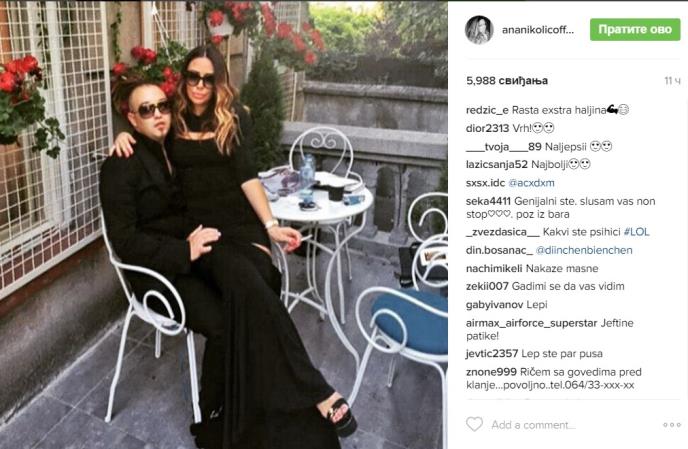Open the profile avatar picture
The width and height of the screenshot is (688, 449).
click(479, 30)
